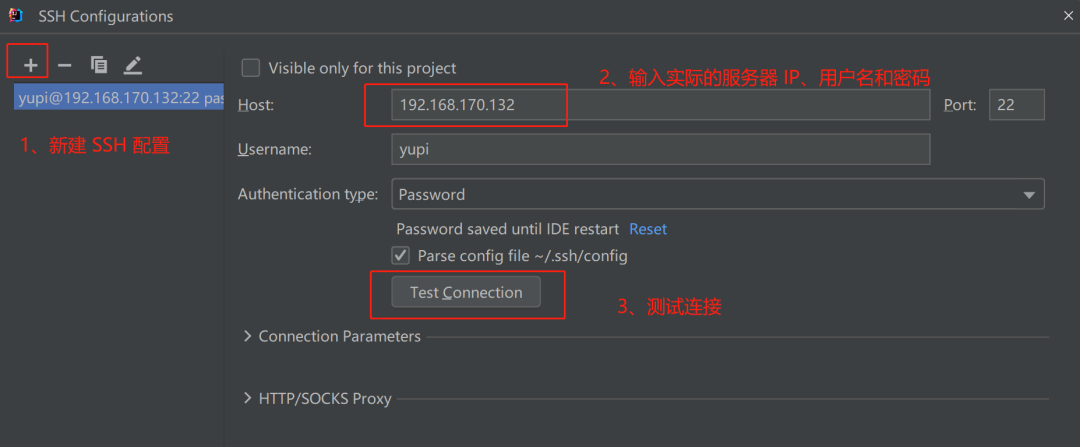Remove the selected SSH configuration with minus icon
The width and height of the screenshot is (1080, 447).
[64, 65]
